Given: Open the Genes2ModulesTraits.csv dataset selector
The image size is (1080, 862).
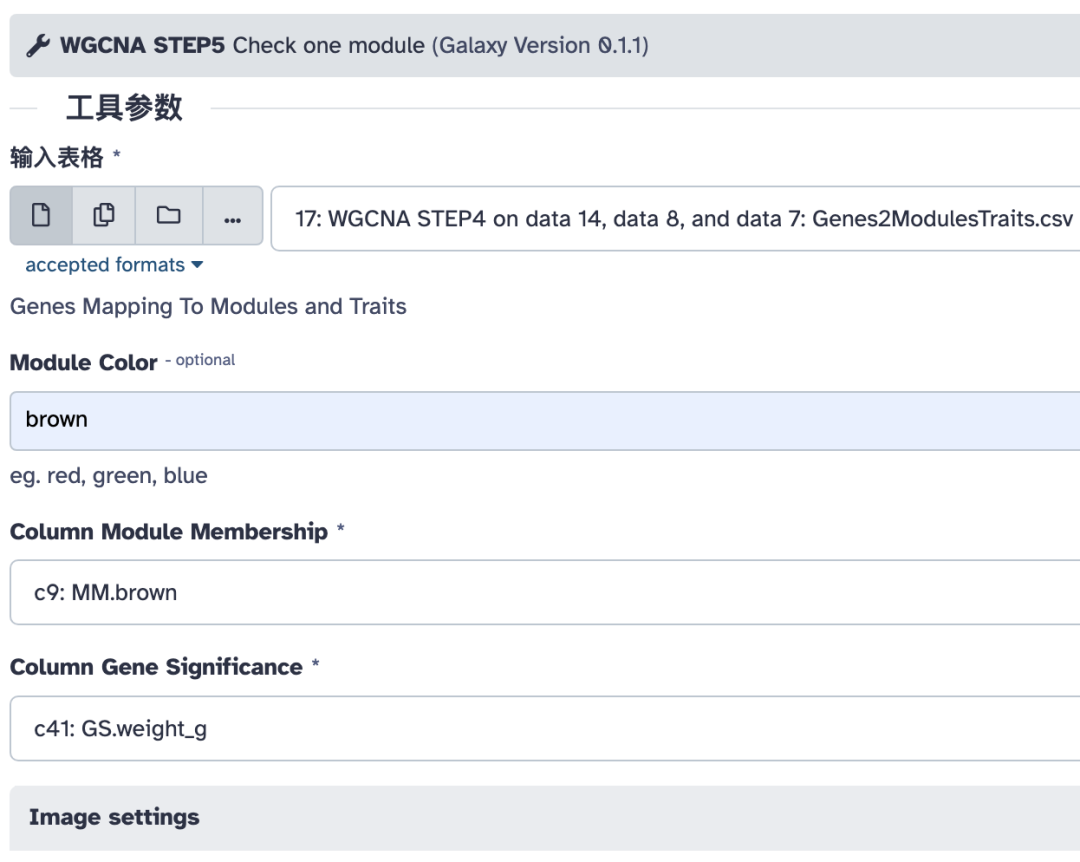Looking at the screenshot, I should pos(676,218).
